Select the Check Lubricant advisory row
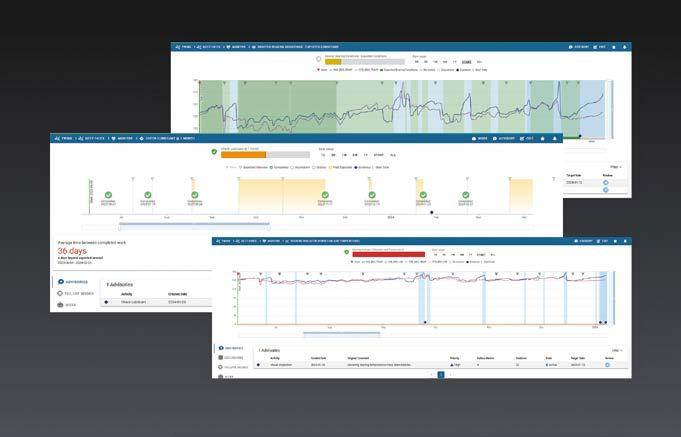The height and width of the screenshot is (437, 681). coord(156,302)
